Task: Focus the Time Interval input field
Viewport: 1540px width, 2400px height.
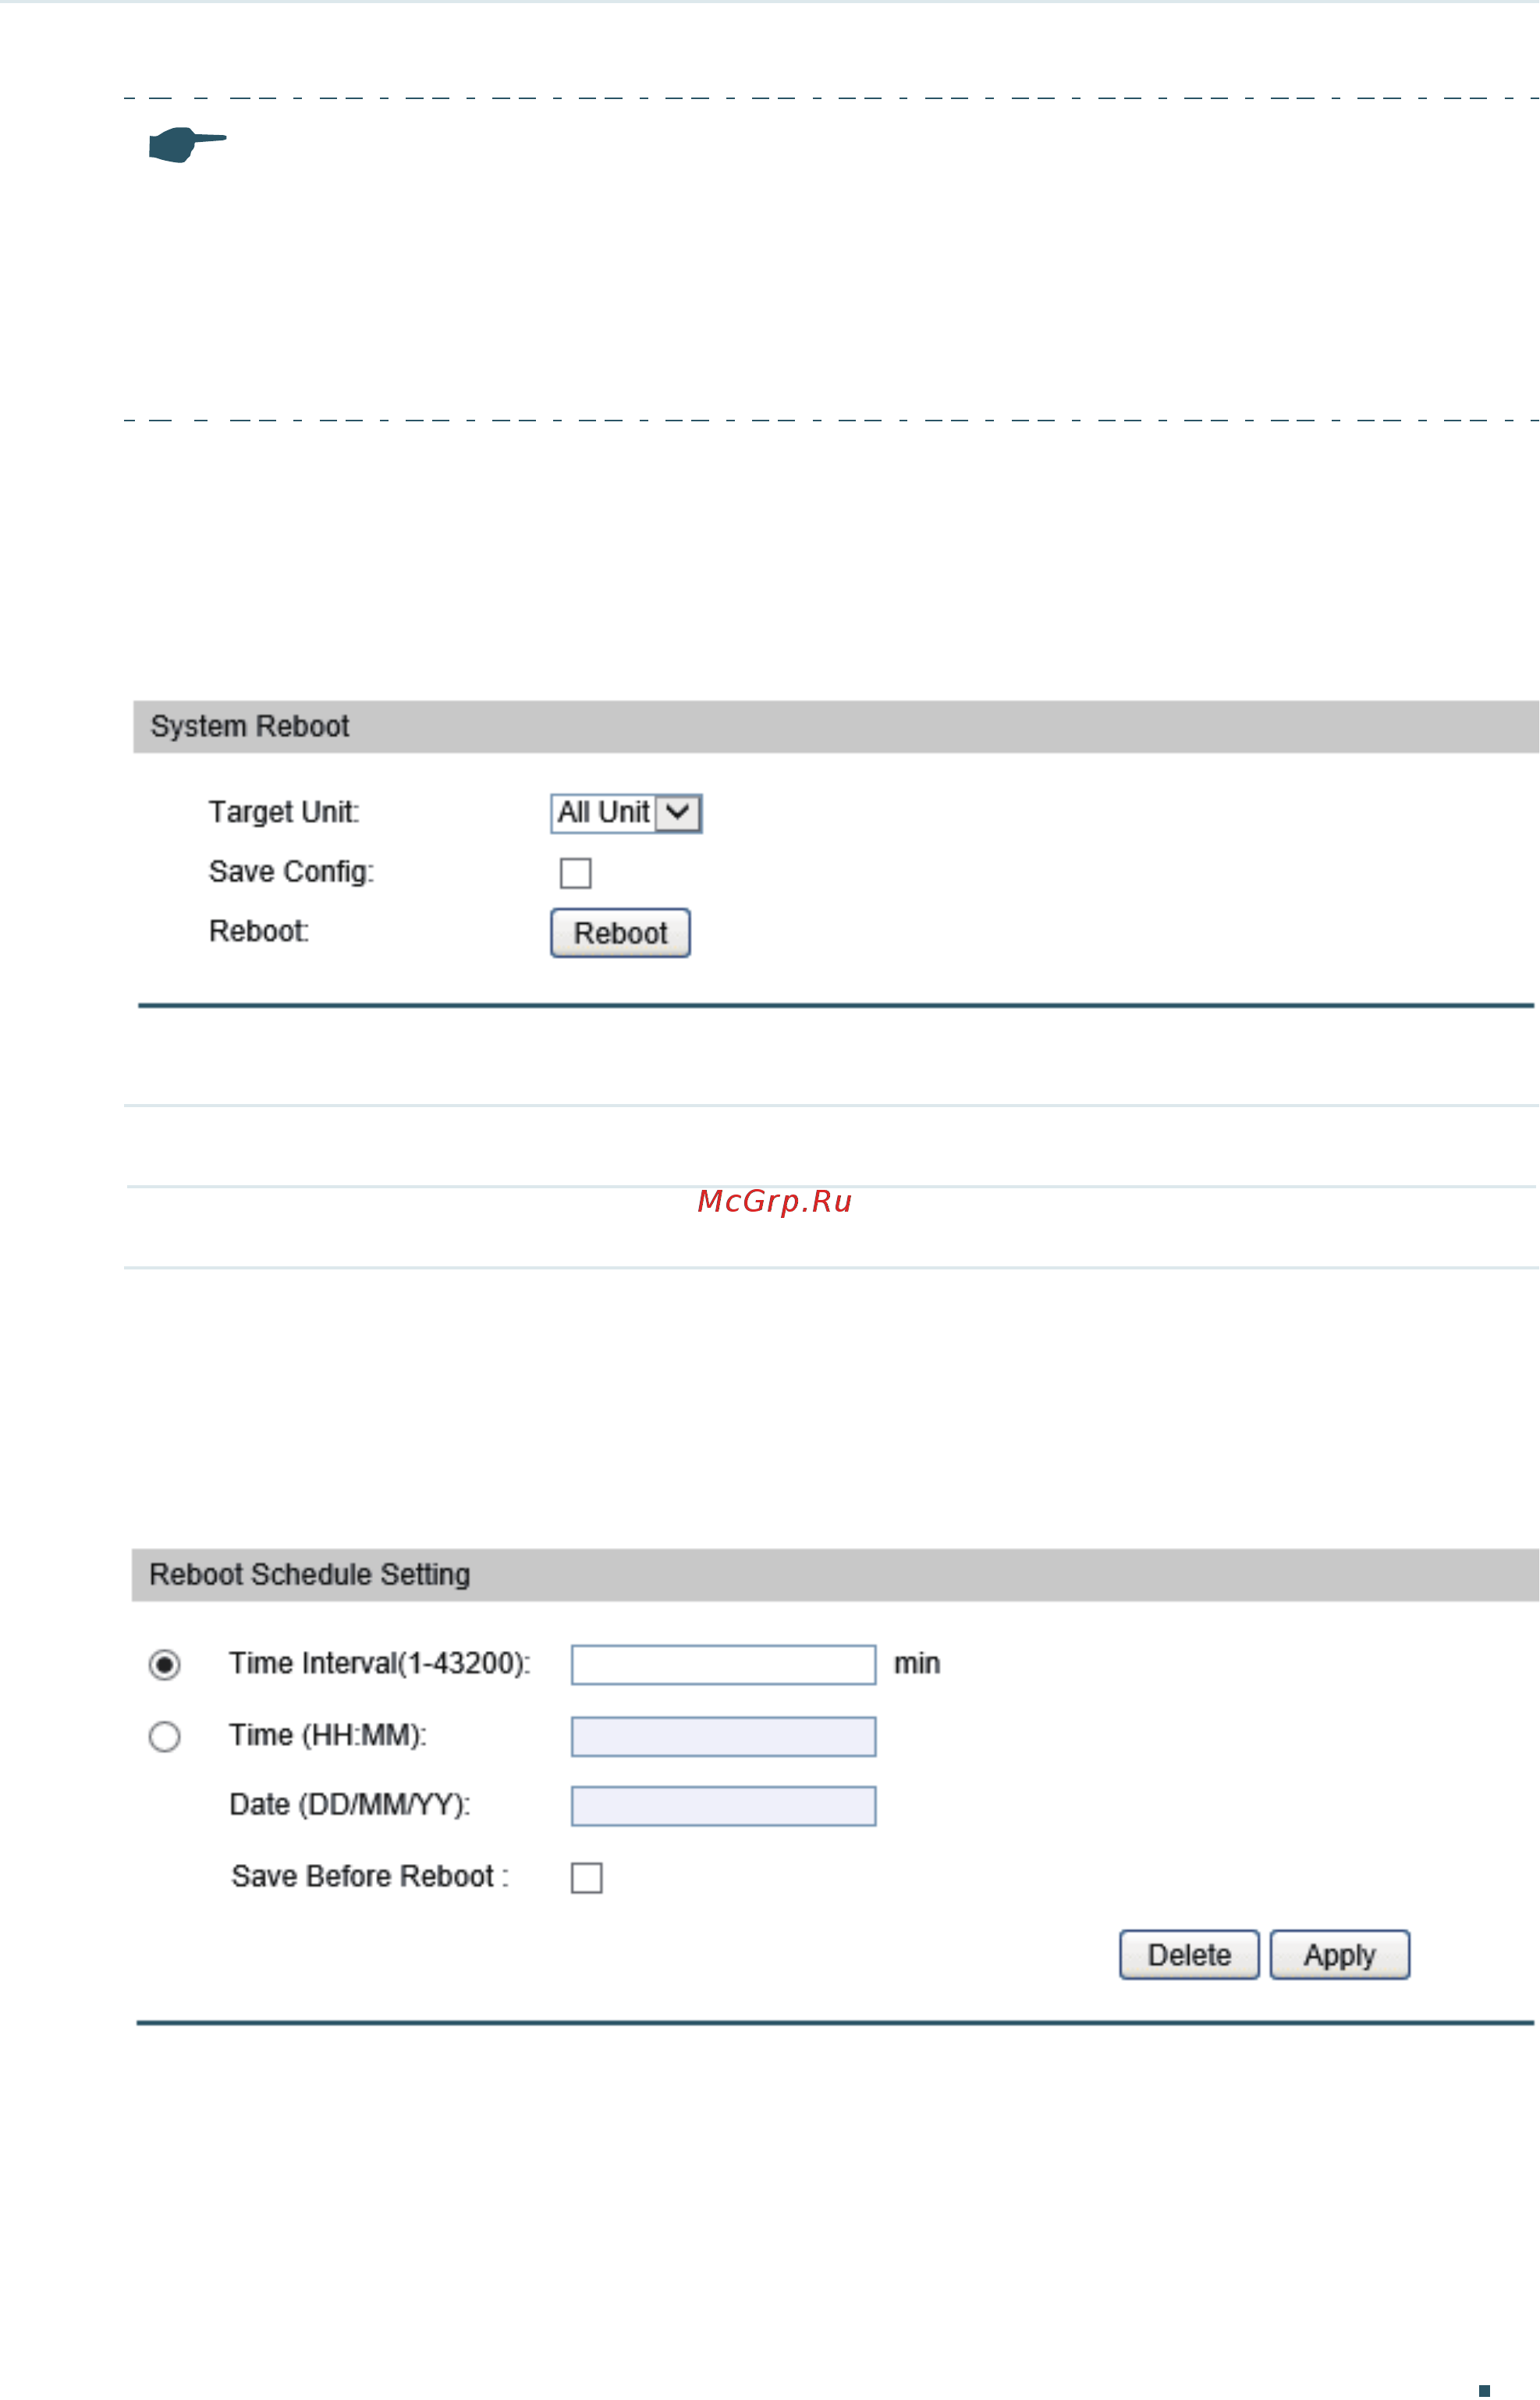Action: [x=723, y=1665]
